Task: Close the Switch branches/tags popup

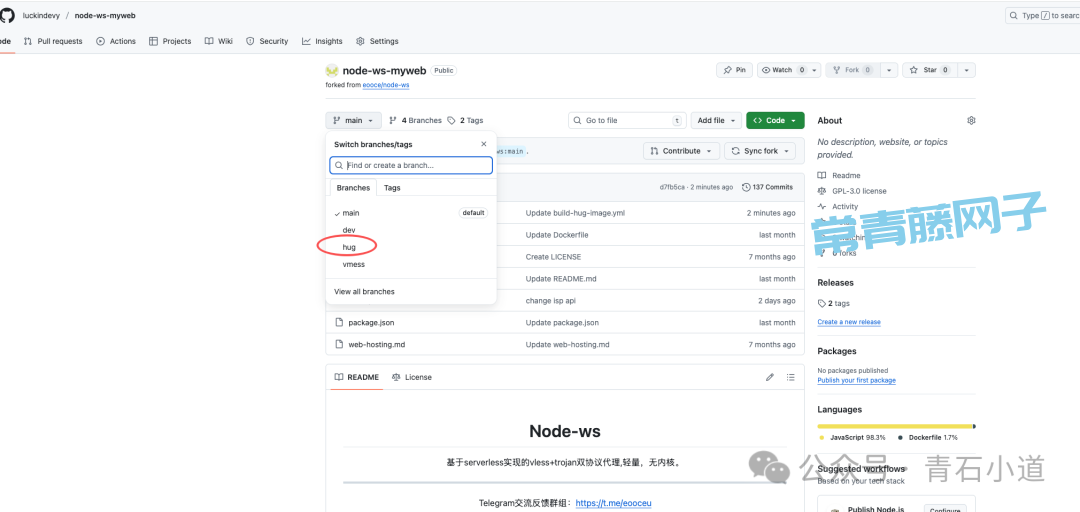Action: pyautogui.click(x=484, y=144)
